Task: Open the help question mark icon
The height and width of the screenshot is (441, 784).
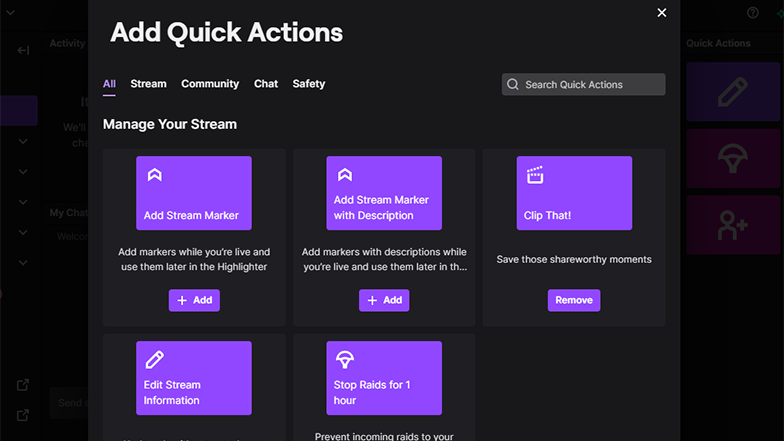Action: [x=752, y=12]
